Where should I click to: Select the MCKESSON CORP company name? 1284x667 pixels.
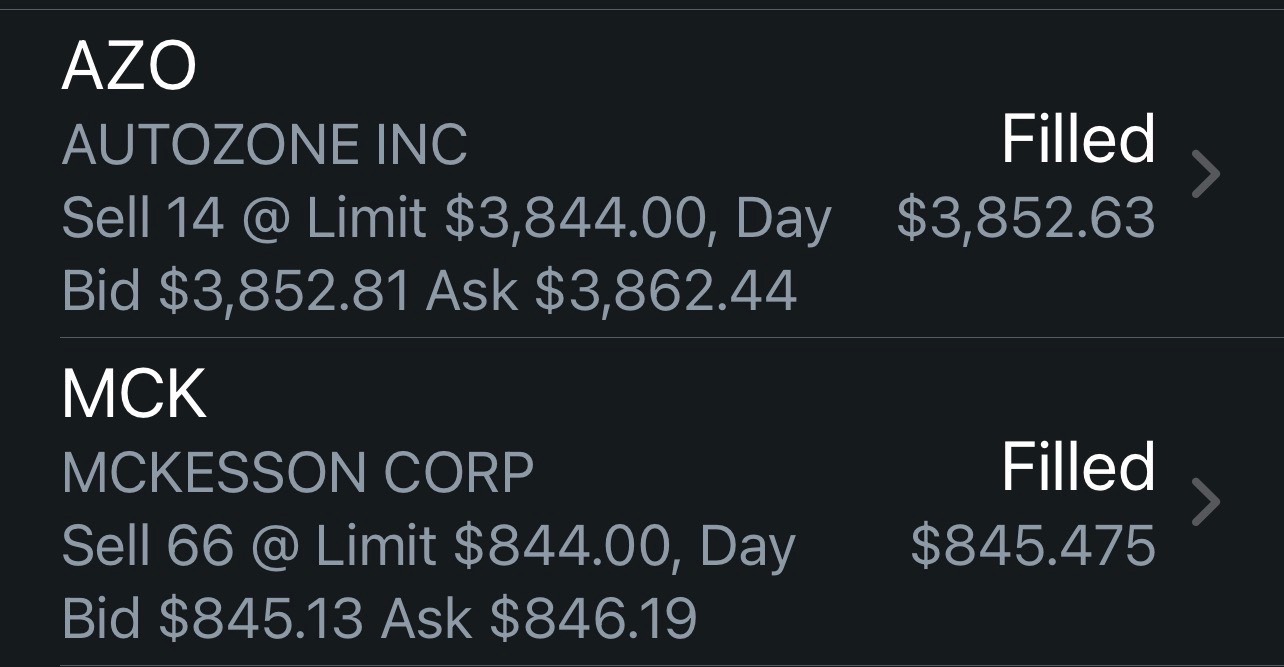pyautogui.click(x=297, y=473)
